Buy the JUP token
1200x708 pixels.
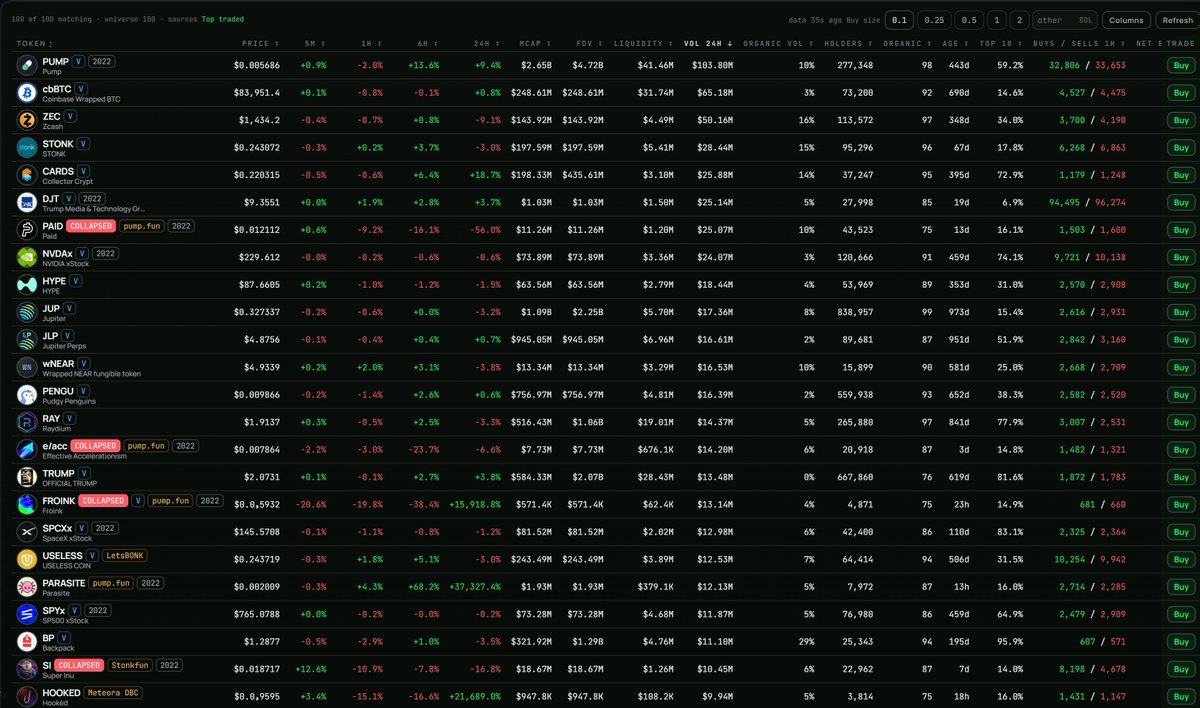click(1181, 312)
